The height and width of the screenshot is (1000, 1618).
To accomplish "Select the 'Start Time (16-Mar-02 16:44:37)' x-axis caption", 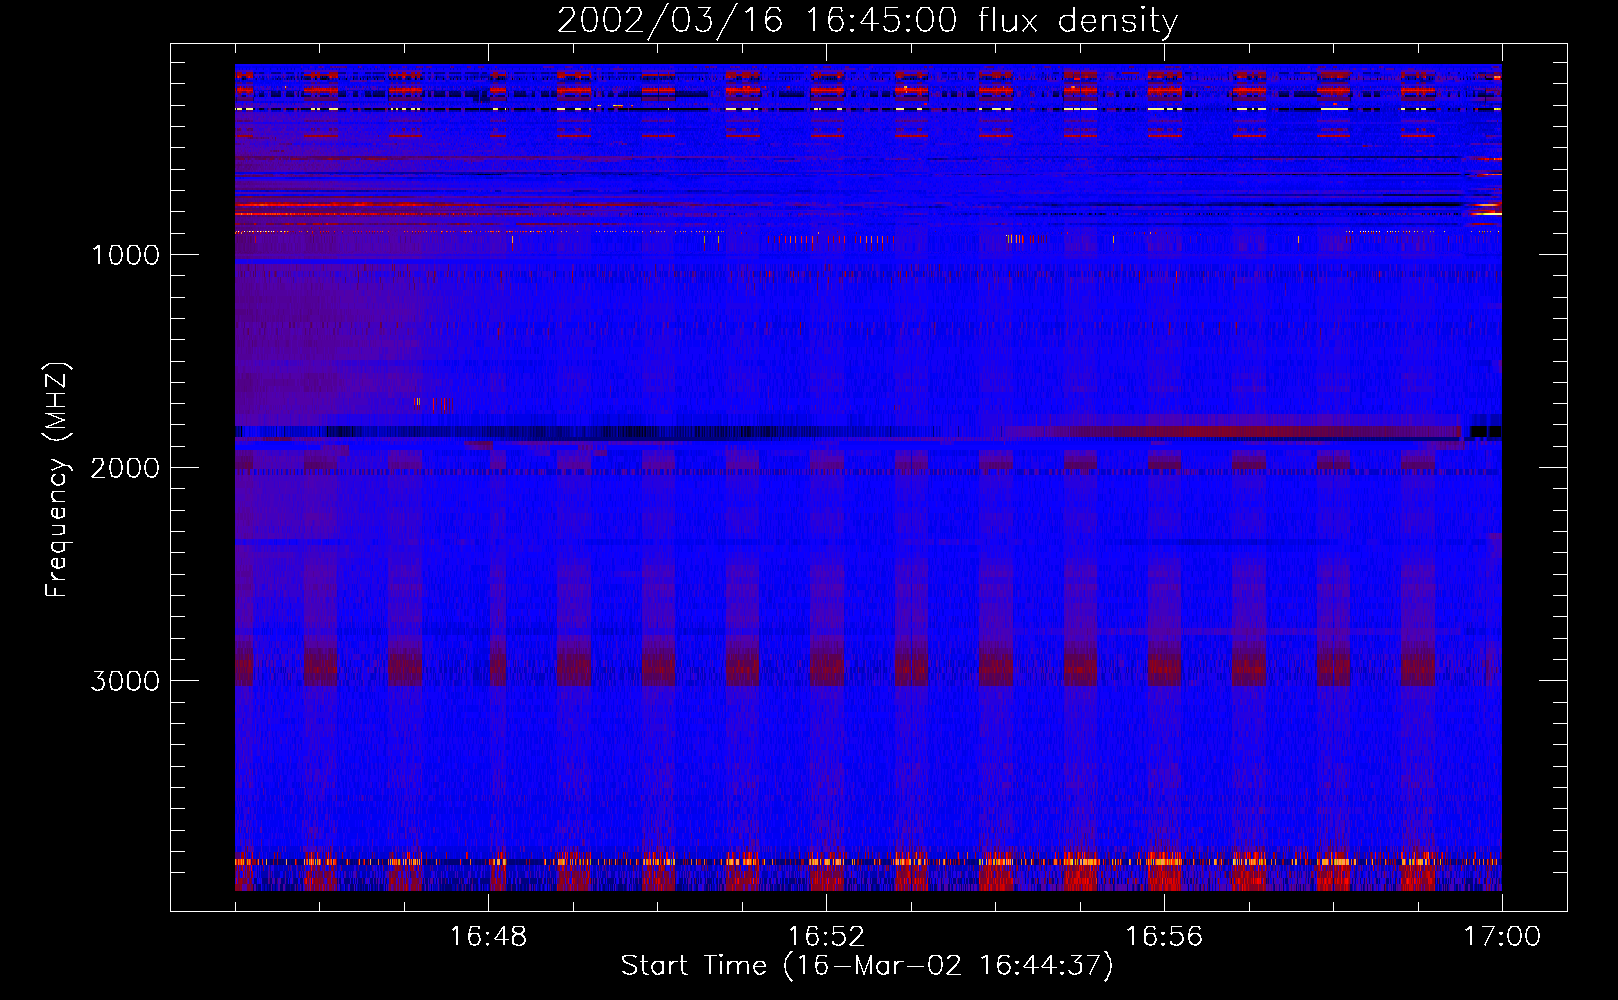I will [x=867, y=966].
